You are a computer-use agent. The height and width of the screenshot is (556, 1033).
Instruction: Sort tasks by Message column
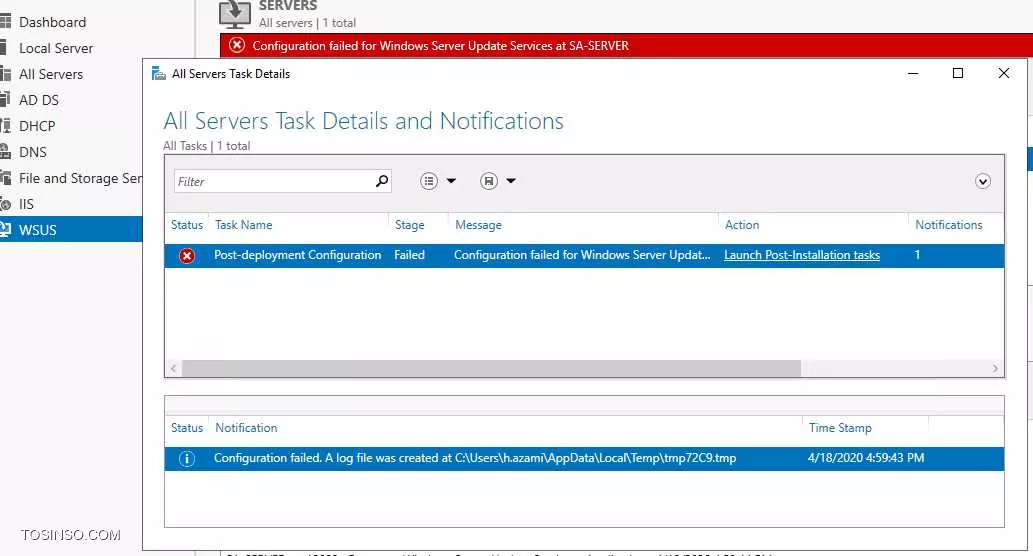click(478, 225)
